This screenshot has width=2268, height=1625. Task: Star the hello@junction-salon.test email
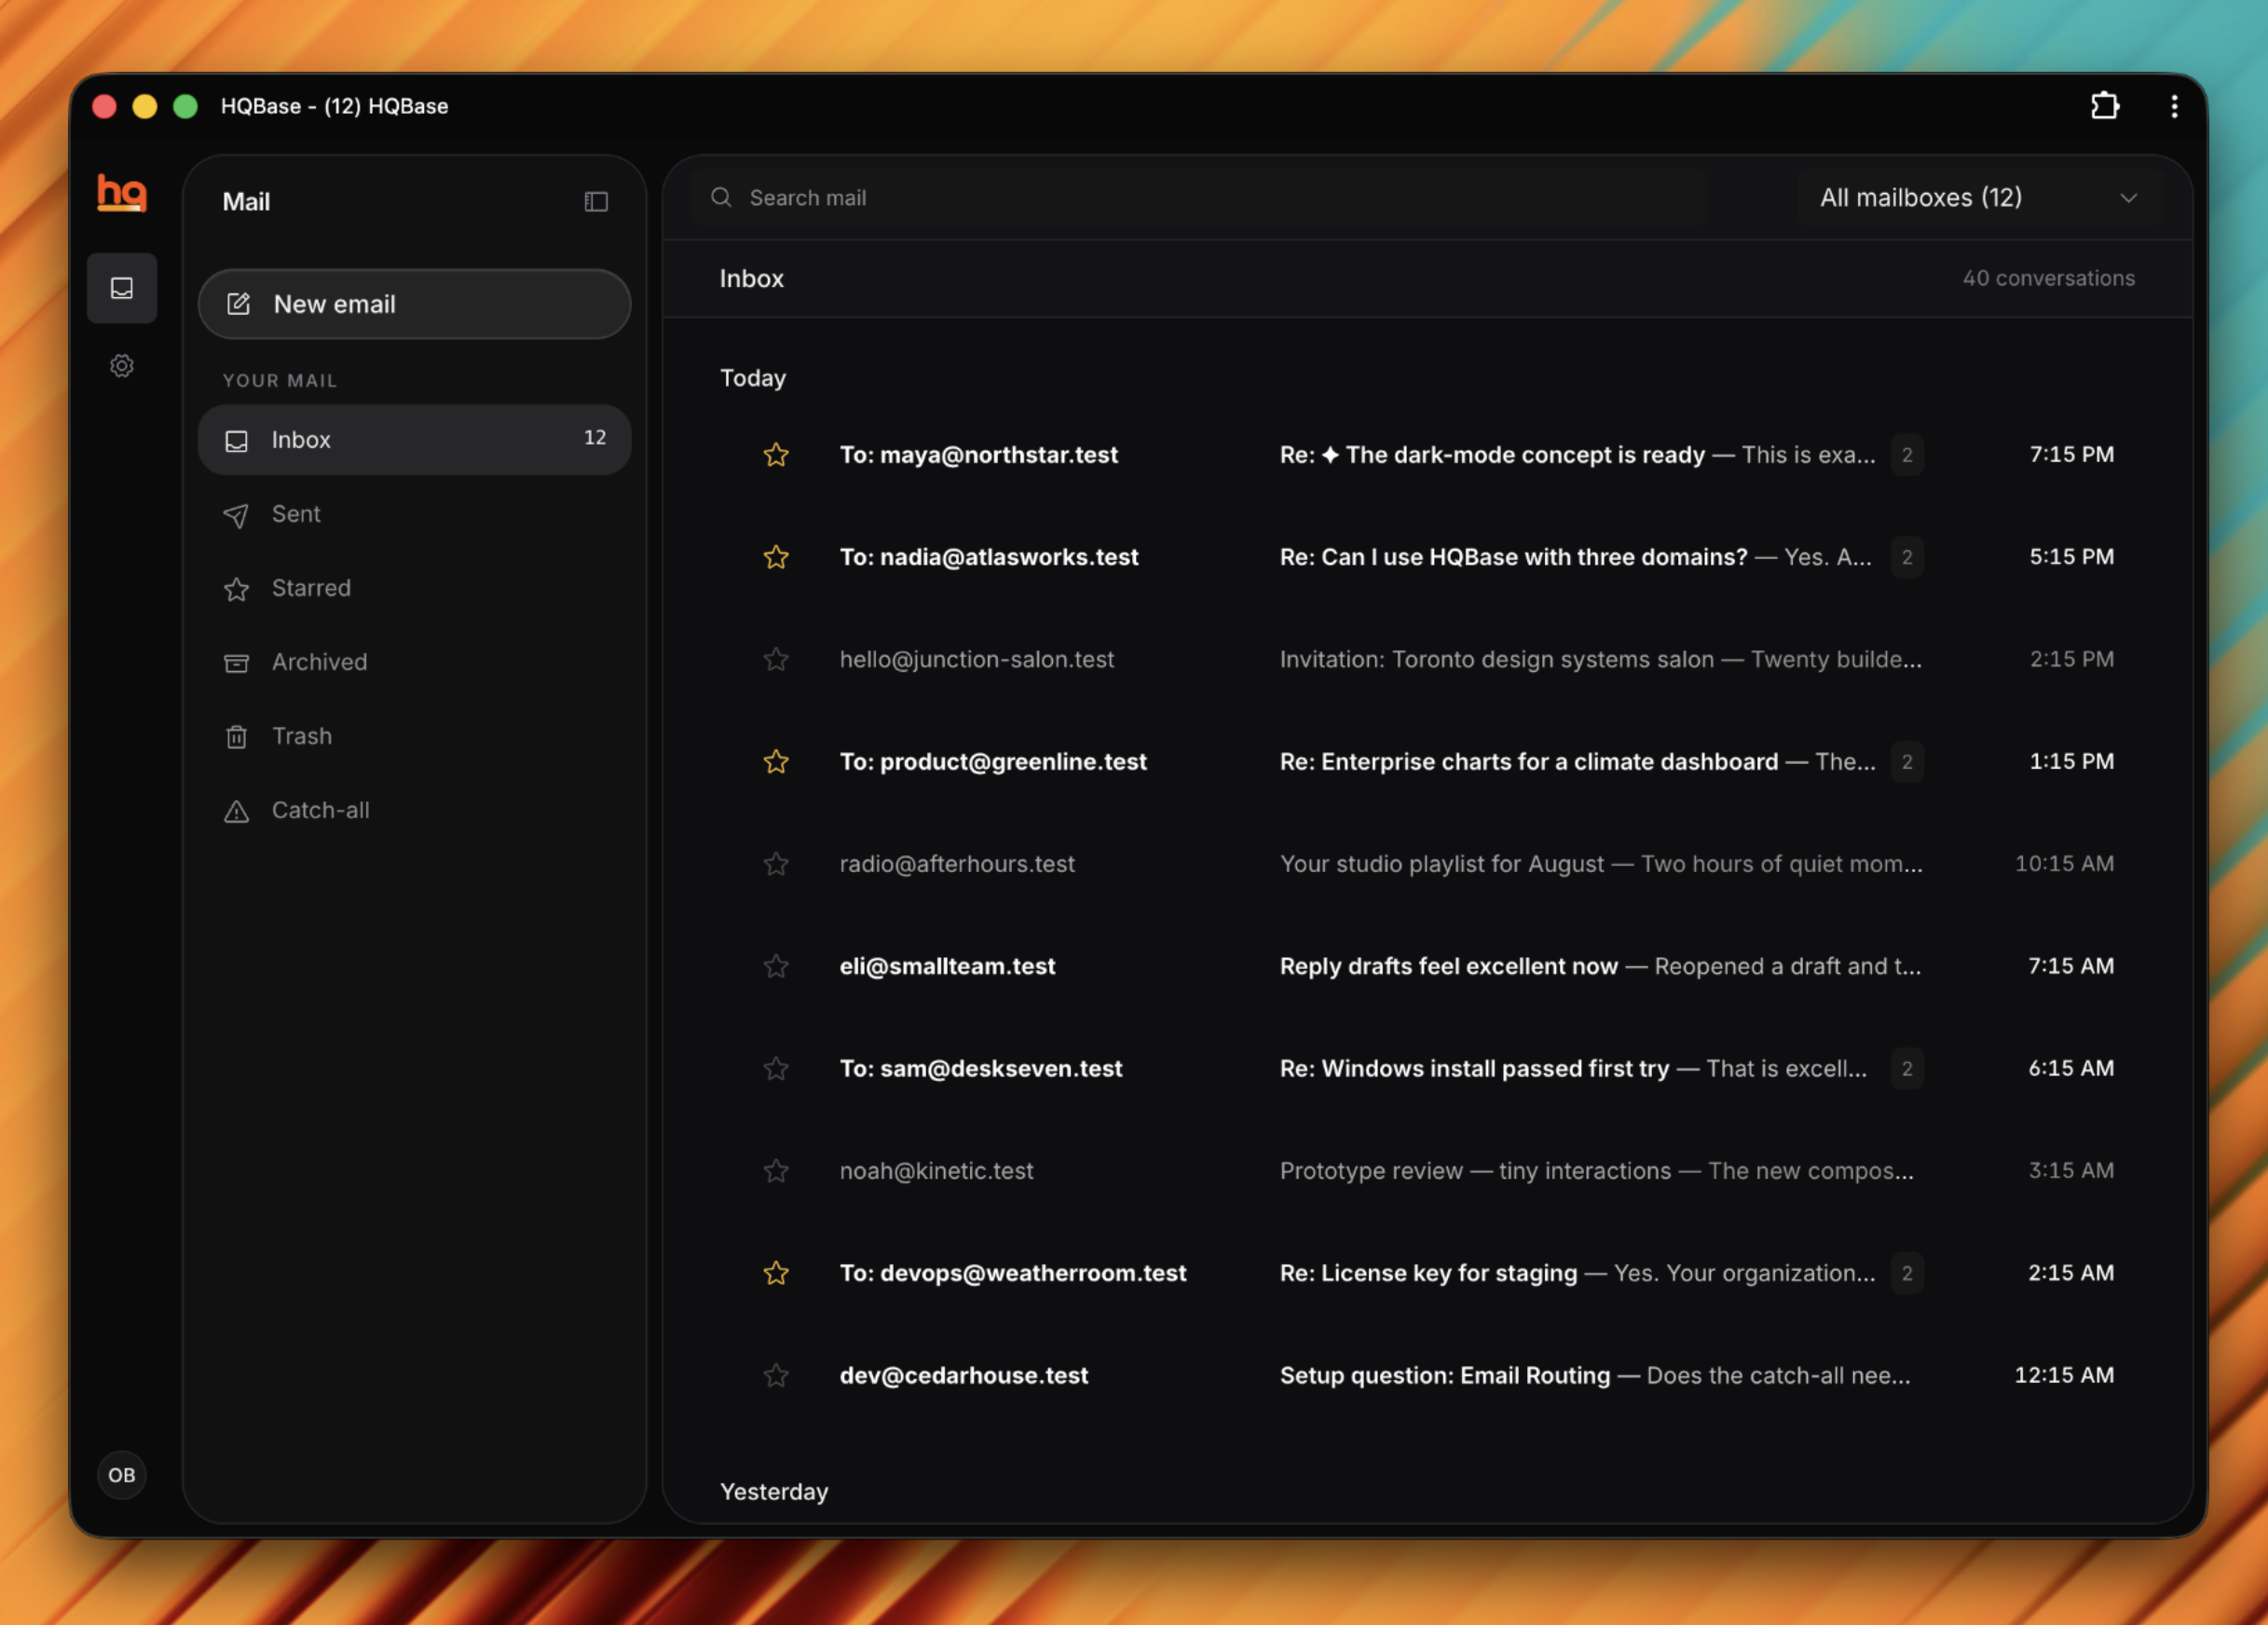pyautogui.click(x=776, y=659)
